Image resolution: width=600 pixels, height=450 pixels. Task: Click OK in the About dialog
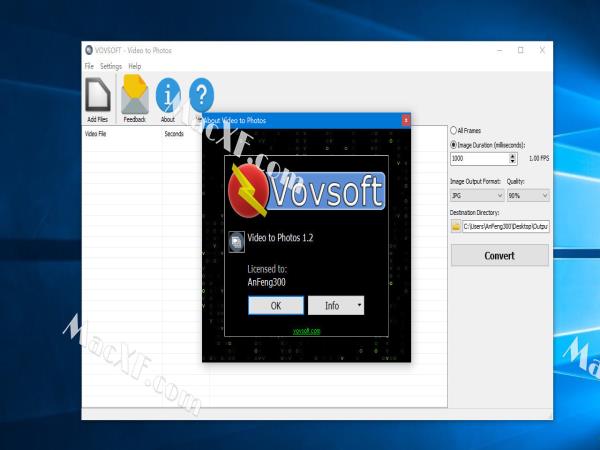point(276,305)
